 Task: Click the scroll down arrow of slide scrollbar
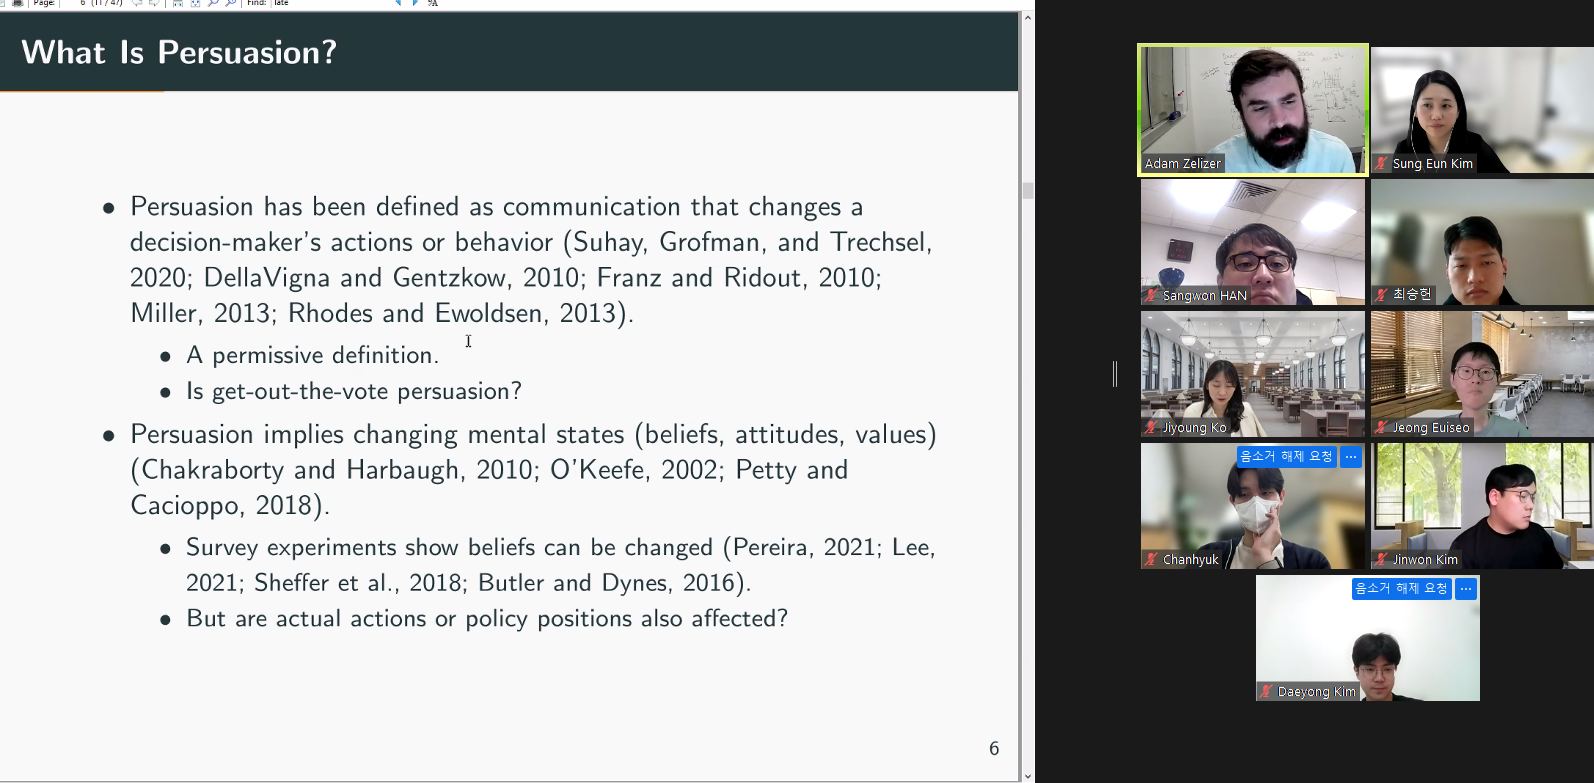pyautogui.click(x=1027, y=775)
